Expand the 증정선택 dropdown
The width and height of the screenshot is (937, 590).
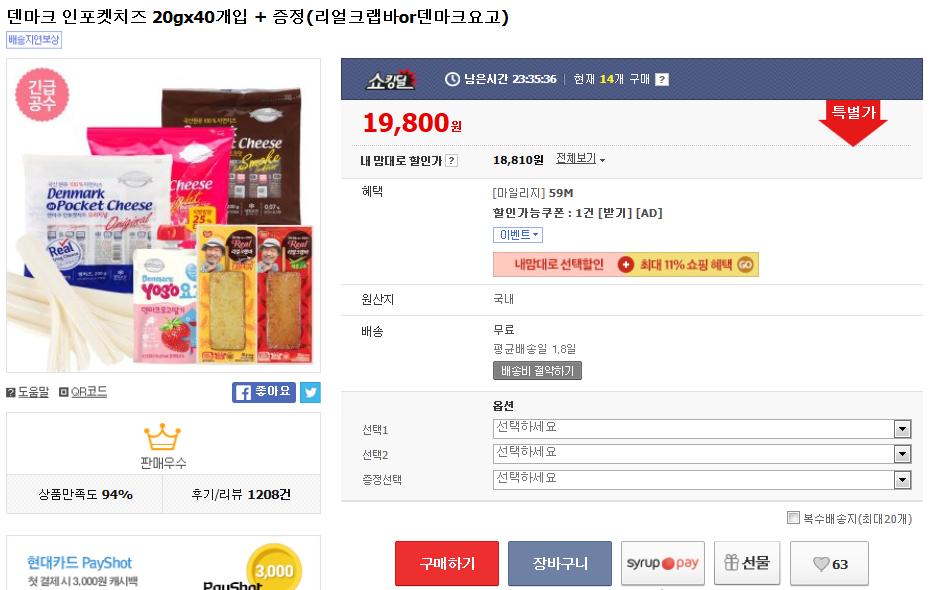[702, 479]
